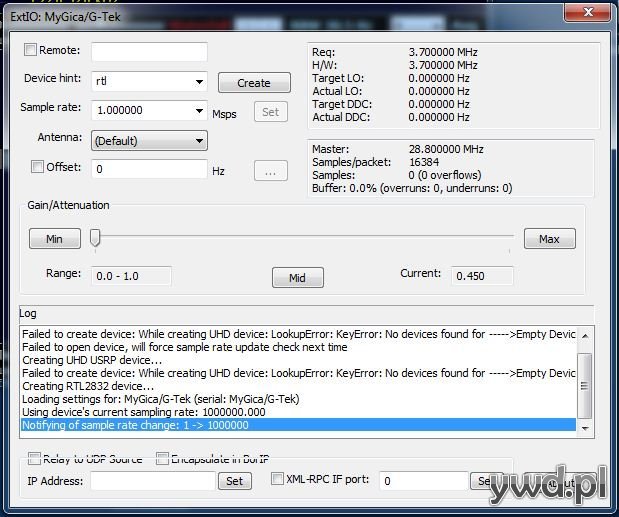Enable the Remote checkbox
Screen dimensions: 619x517
[x=30, y=50]
